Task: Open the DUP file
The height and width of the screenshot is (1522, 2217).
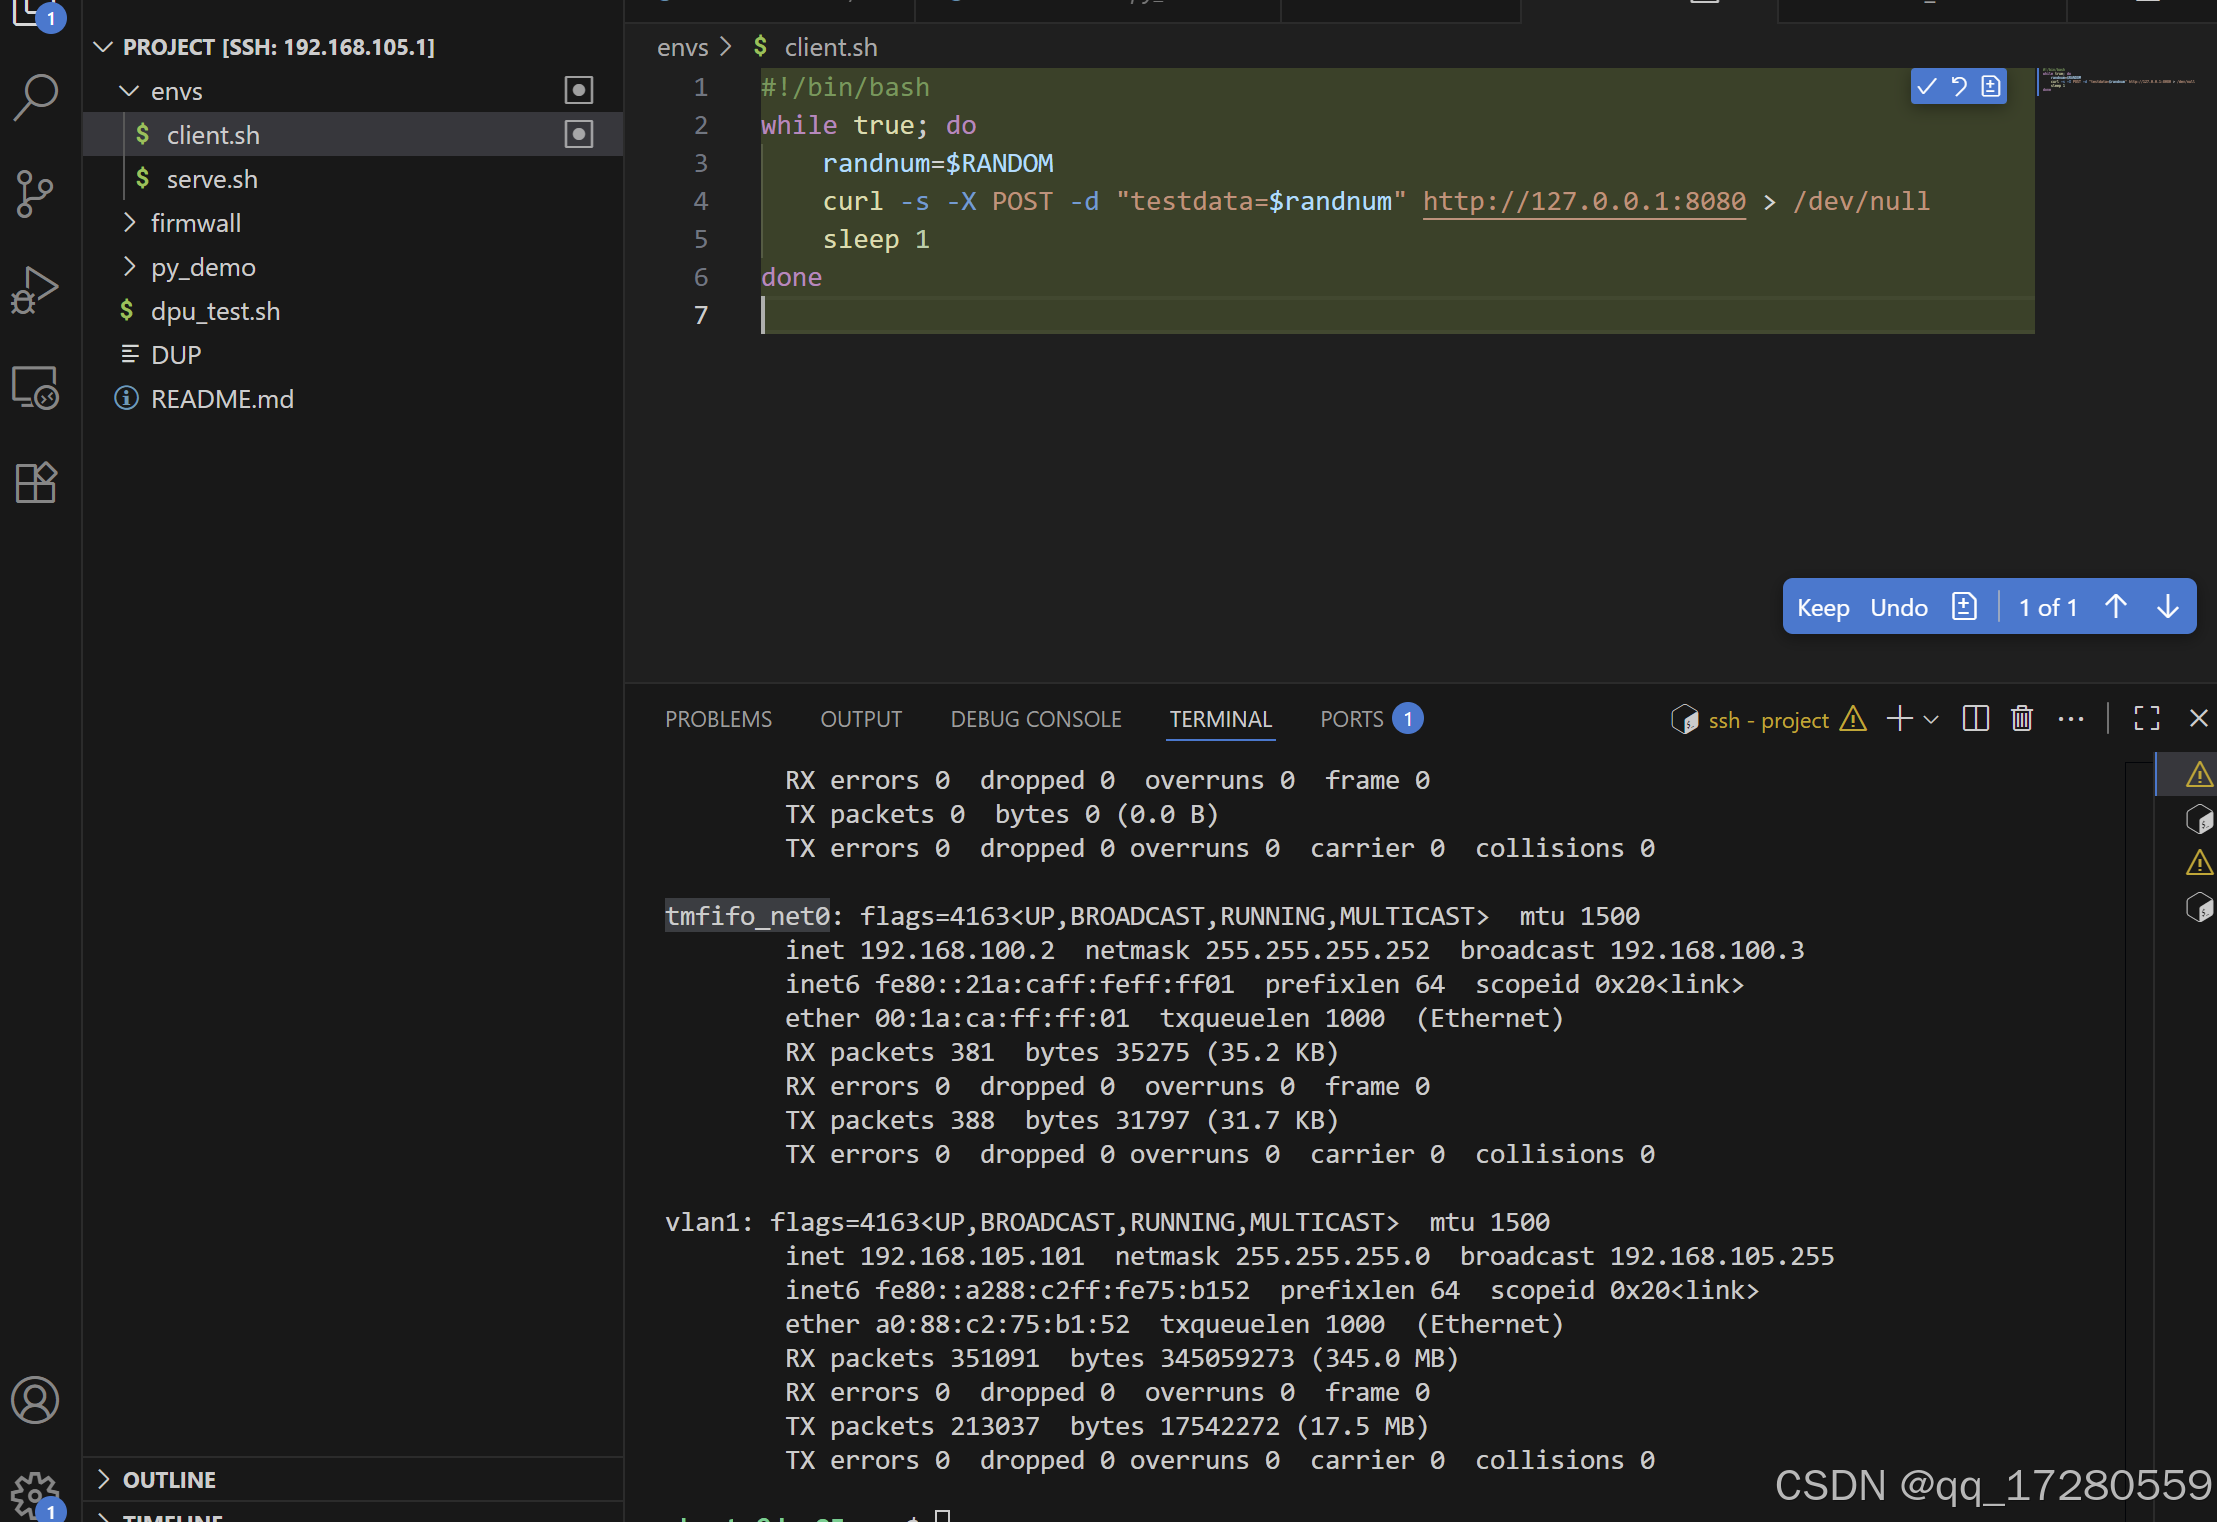Action: [x=353, y=355]
